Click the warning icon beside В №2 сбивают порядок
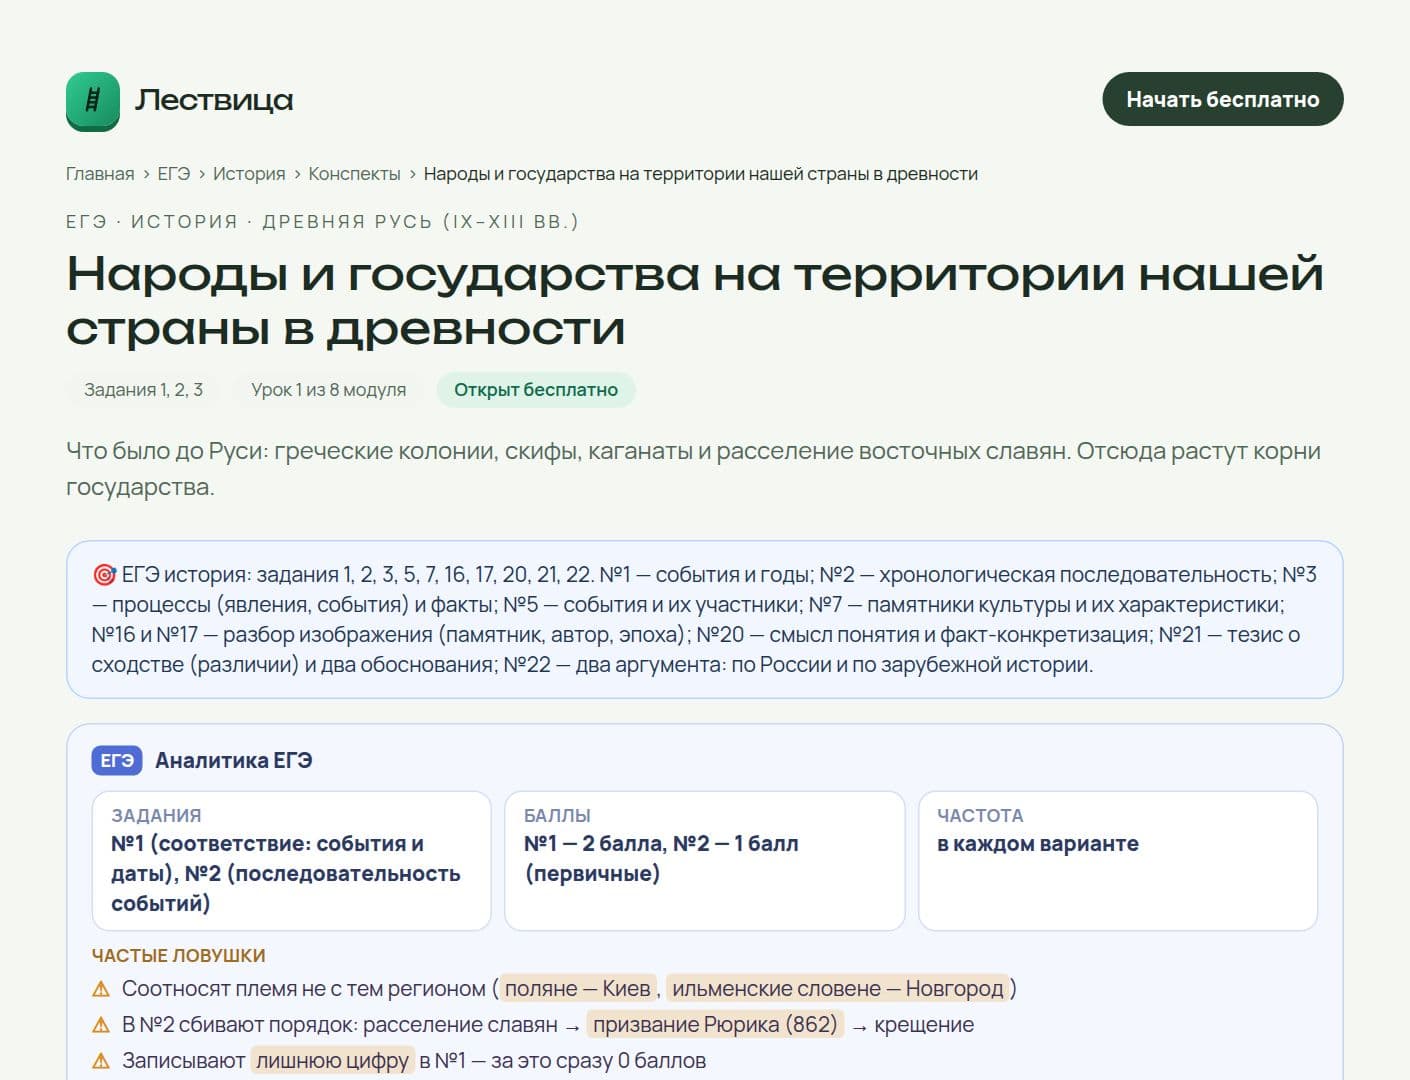This screenshot has width=1410, height=1080. click(x=101, y=1025)
